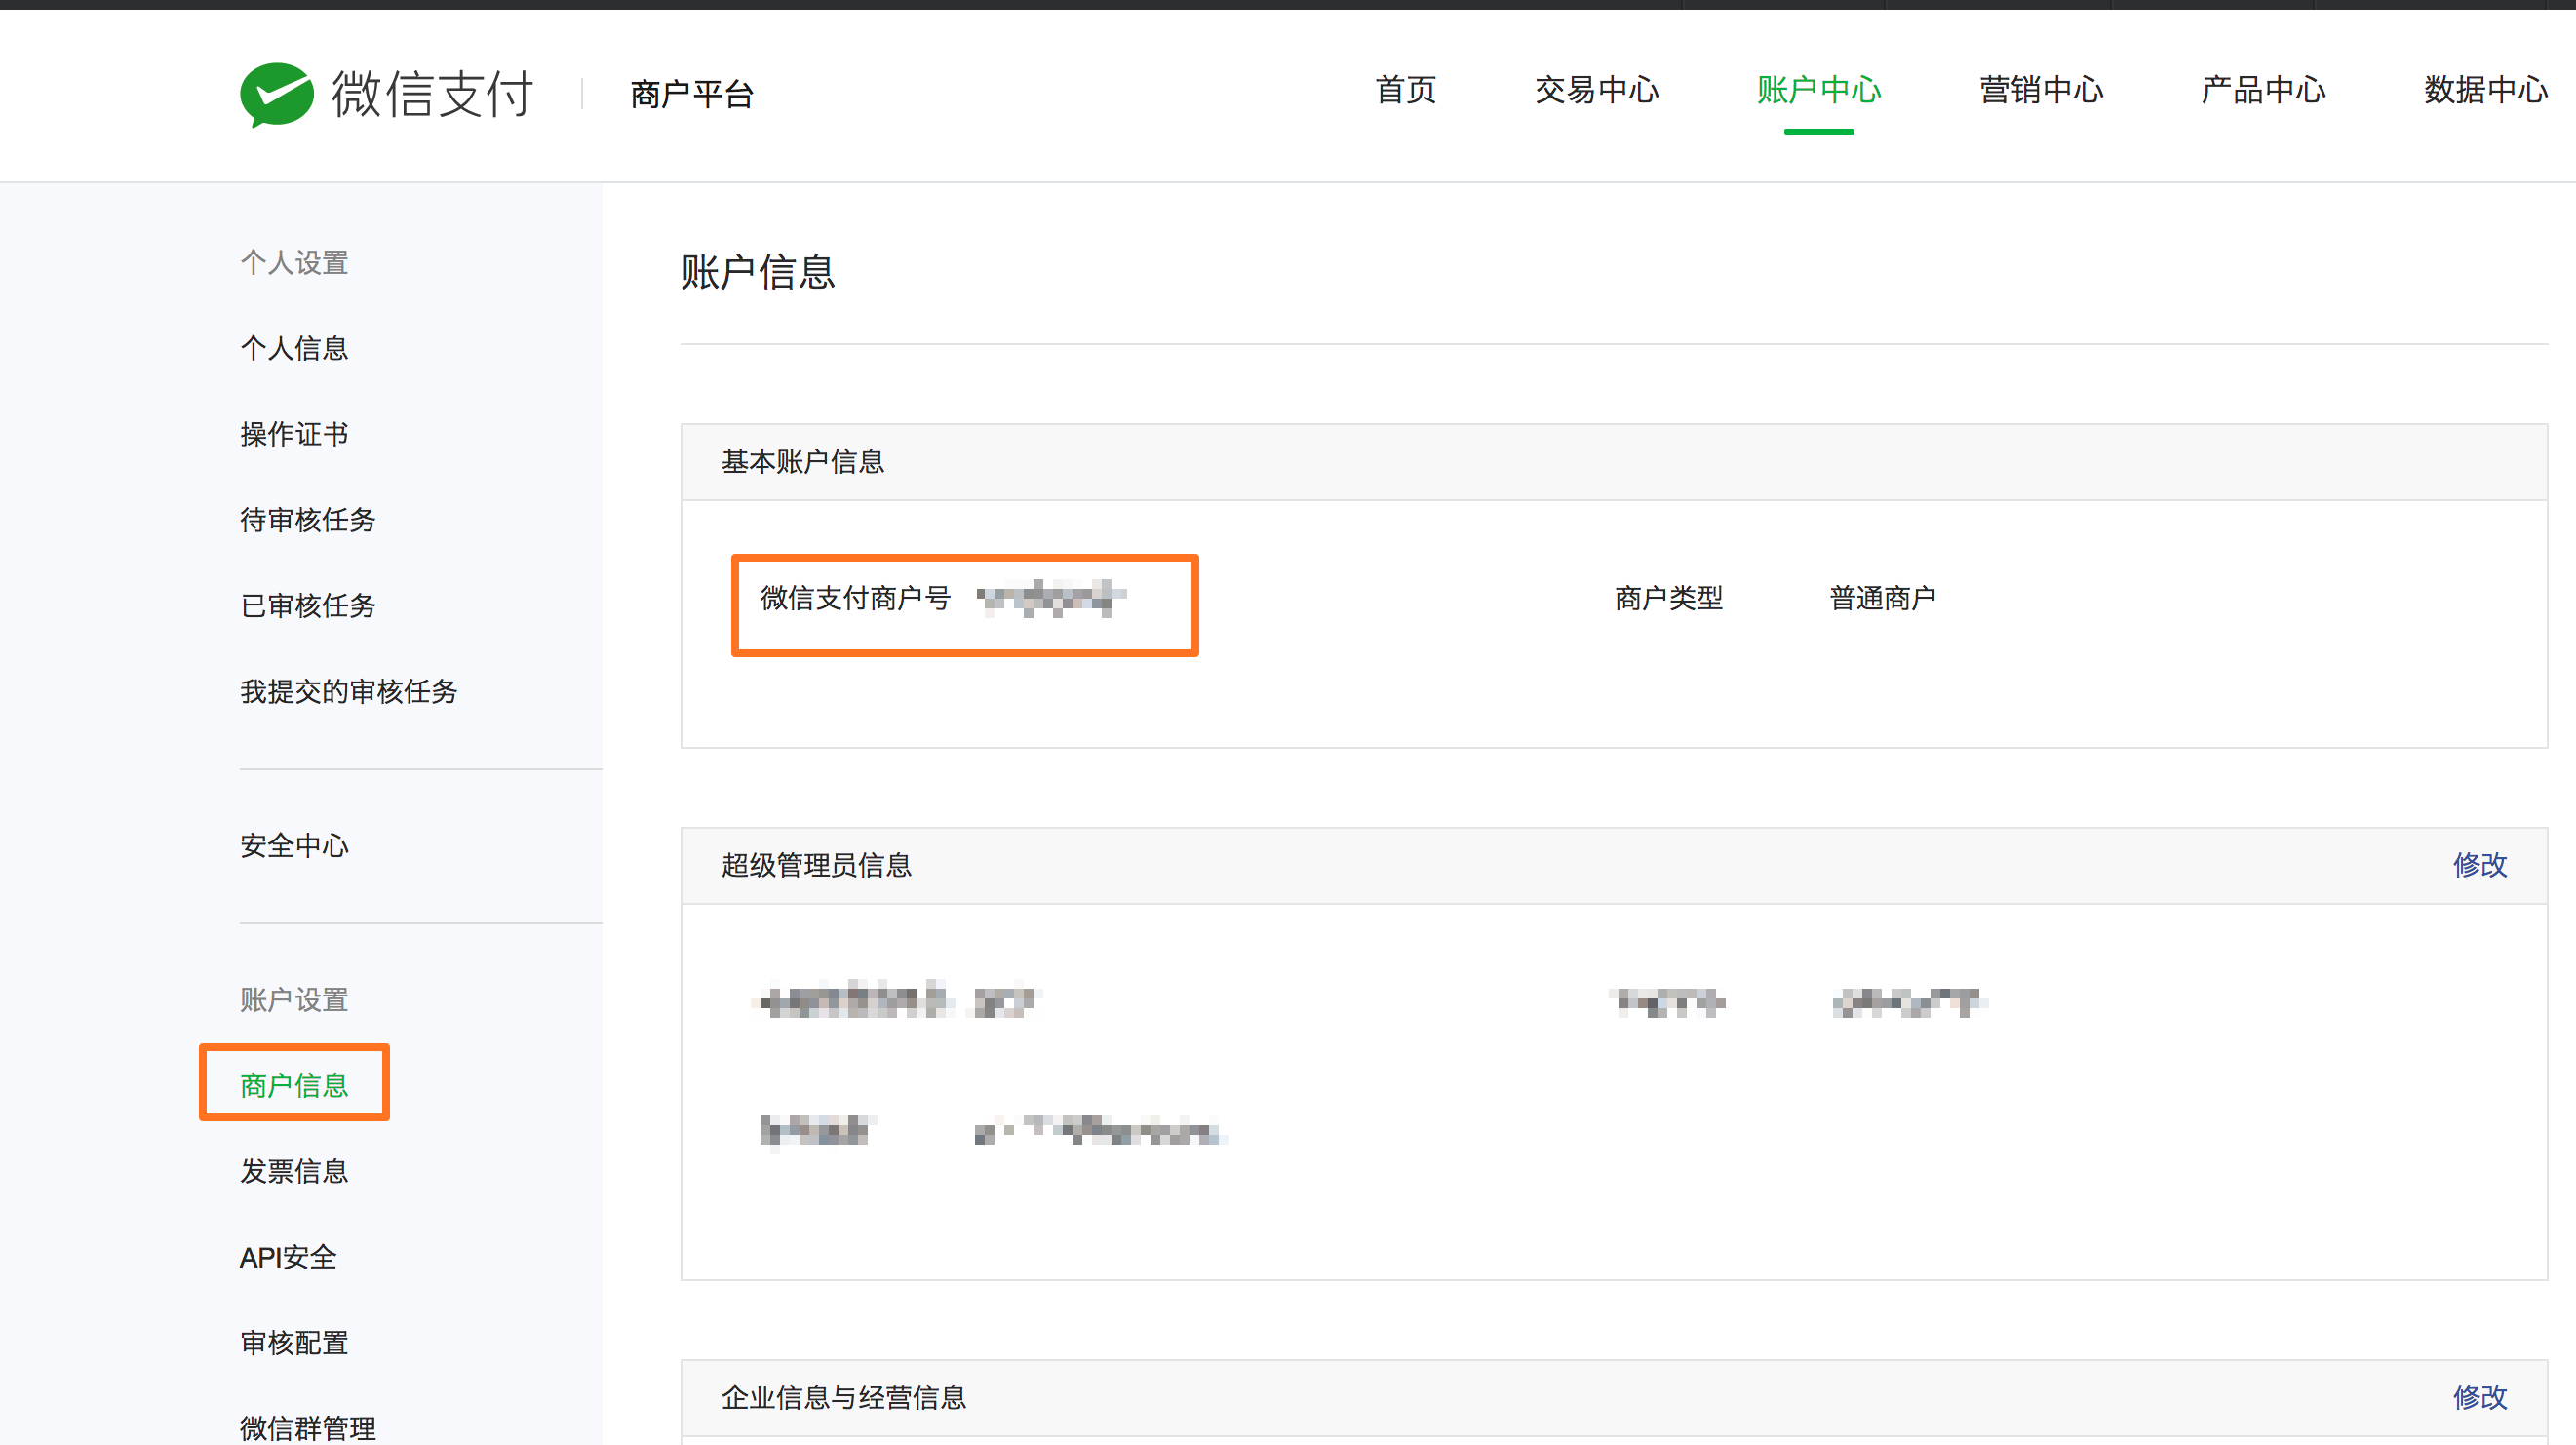Screen dimensions: 2576x1445
Task: Select the 账户中心 navigation tab
Action: (x=1818, y=90)
